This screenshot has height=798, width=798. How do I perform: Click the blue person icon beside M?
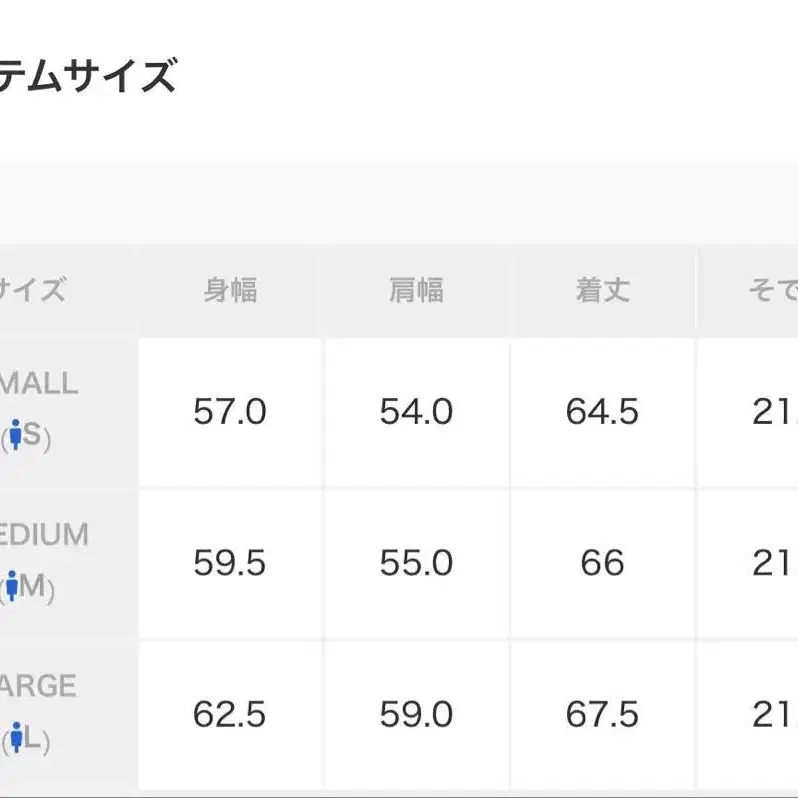[x=12, y=587]
